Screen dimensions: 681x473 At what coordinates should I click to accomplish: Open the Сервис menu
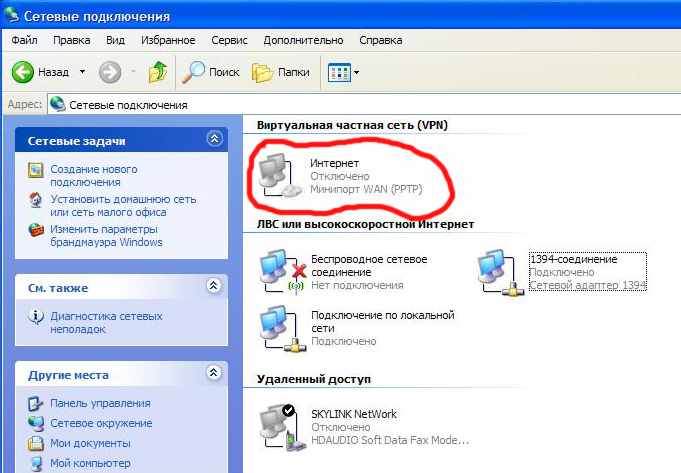pos(229,40)
